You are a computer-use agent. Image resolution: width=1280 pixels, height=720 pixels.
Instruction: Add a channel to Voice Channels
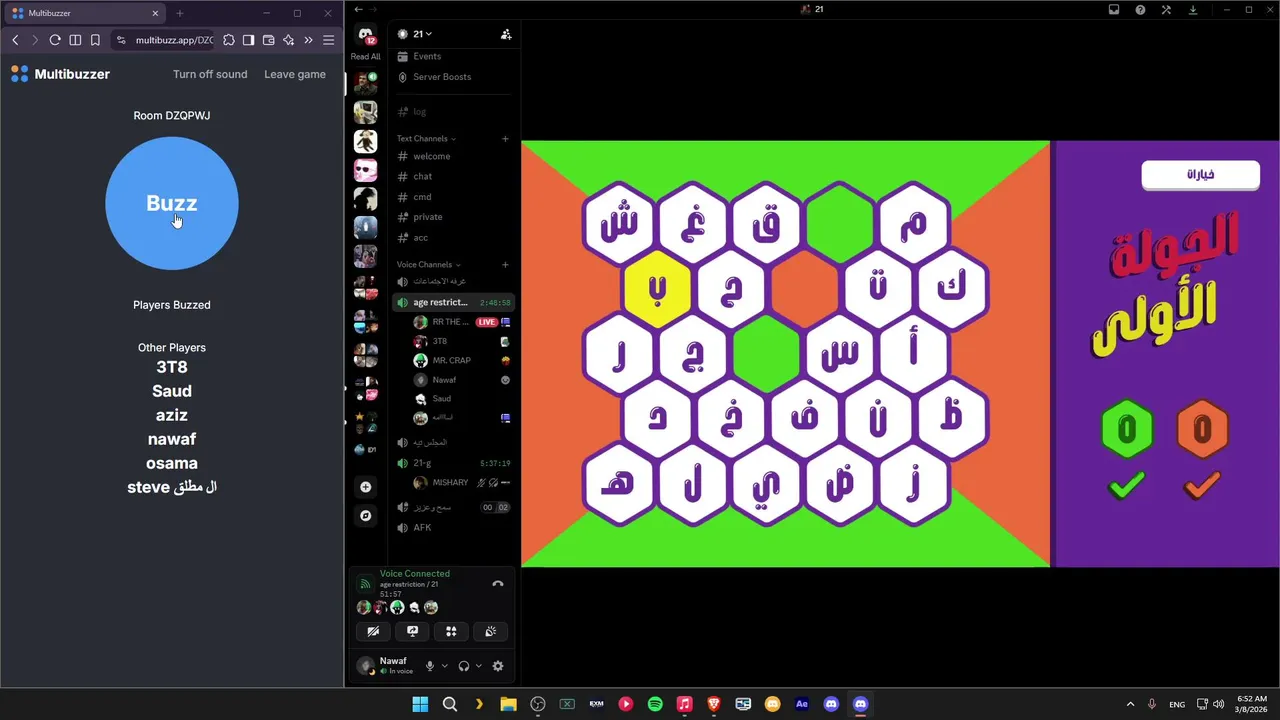click(x=505, y=265)
